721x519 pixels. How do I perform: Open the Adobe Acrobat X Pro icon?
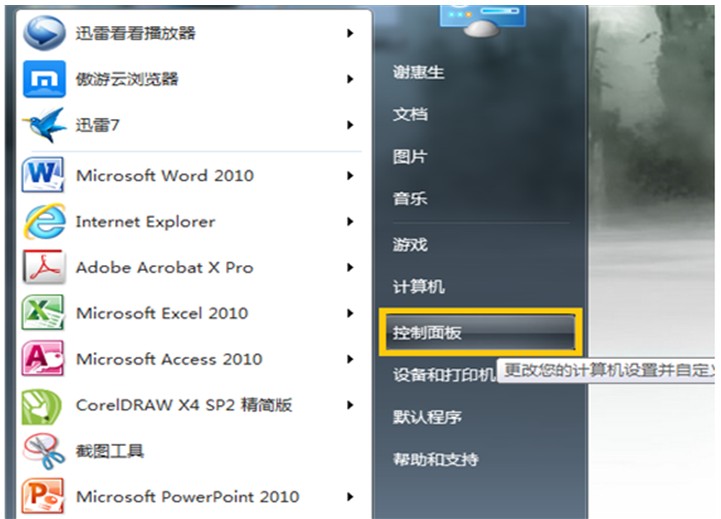[43, 267]
